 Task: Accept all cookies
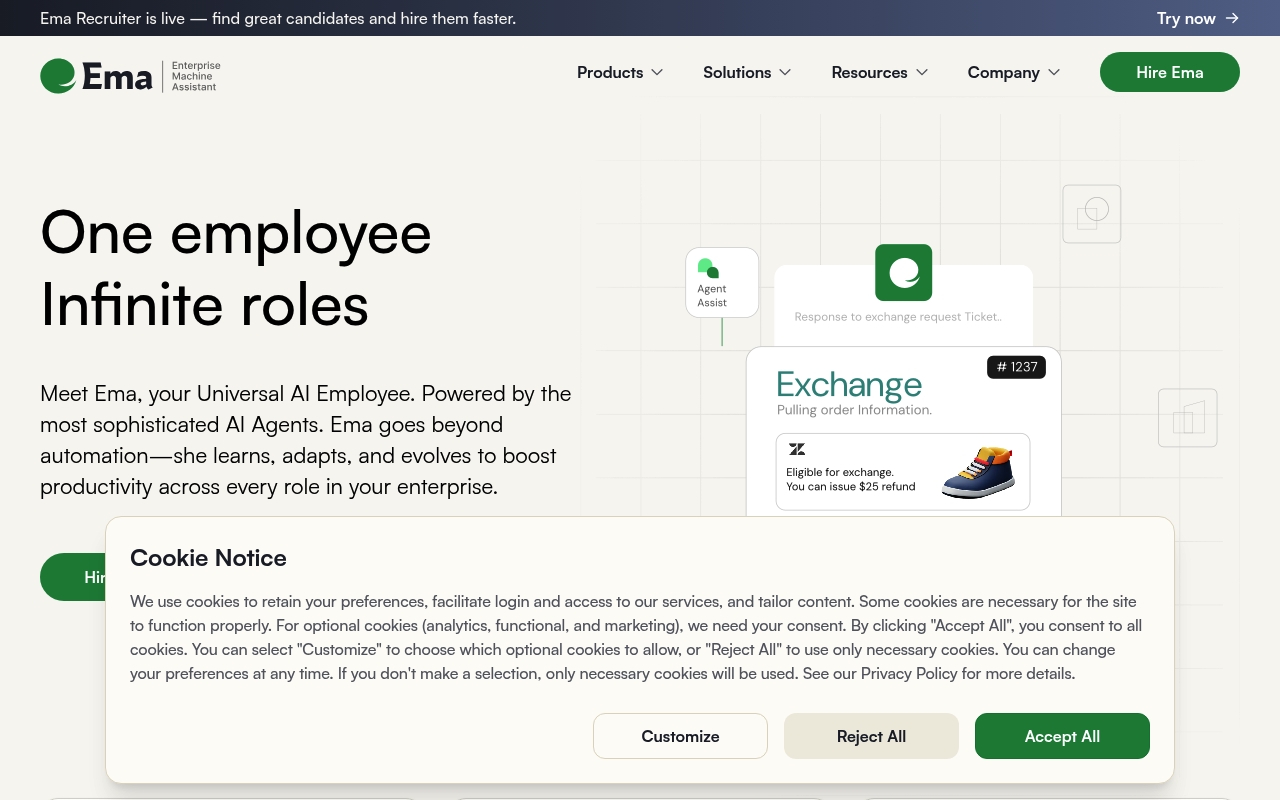tap(1062, 736)
